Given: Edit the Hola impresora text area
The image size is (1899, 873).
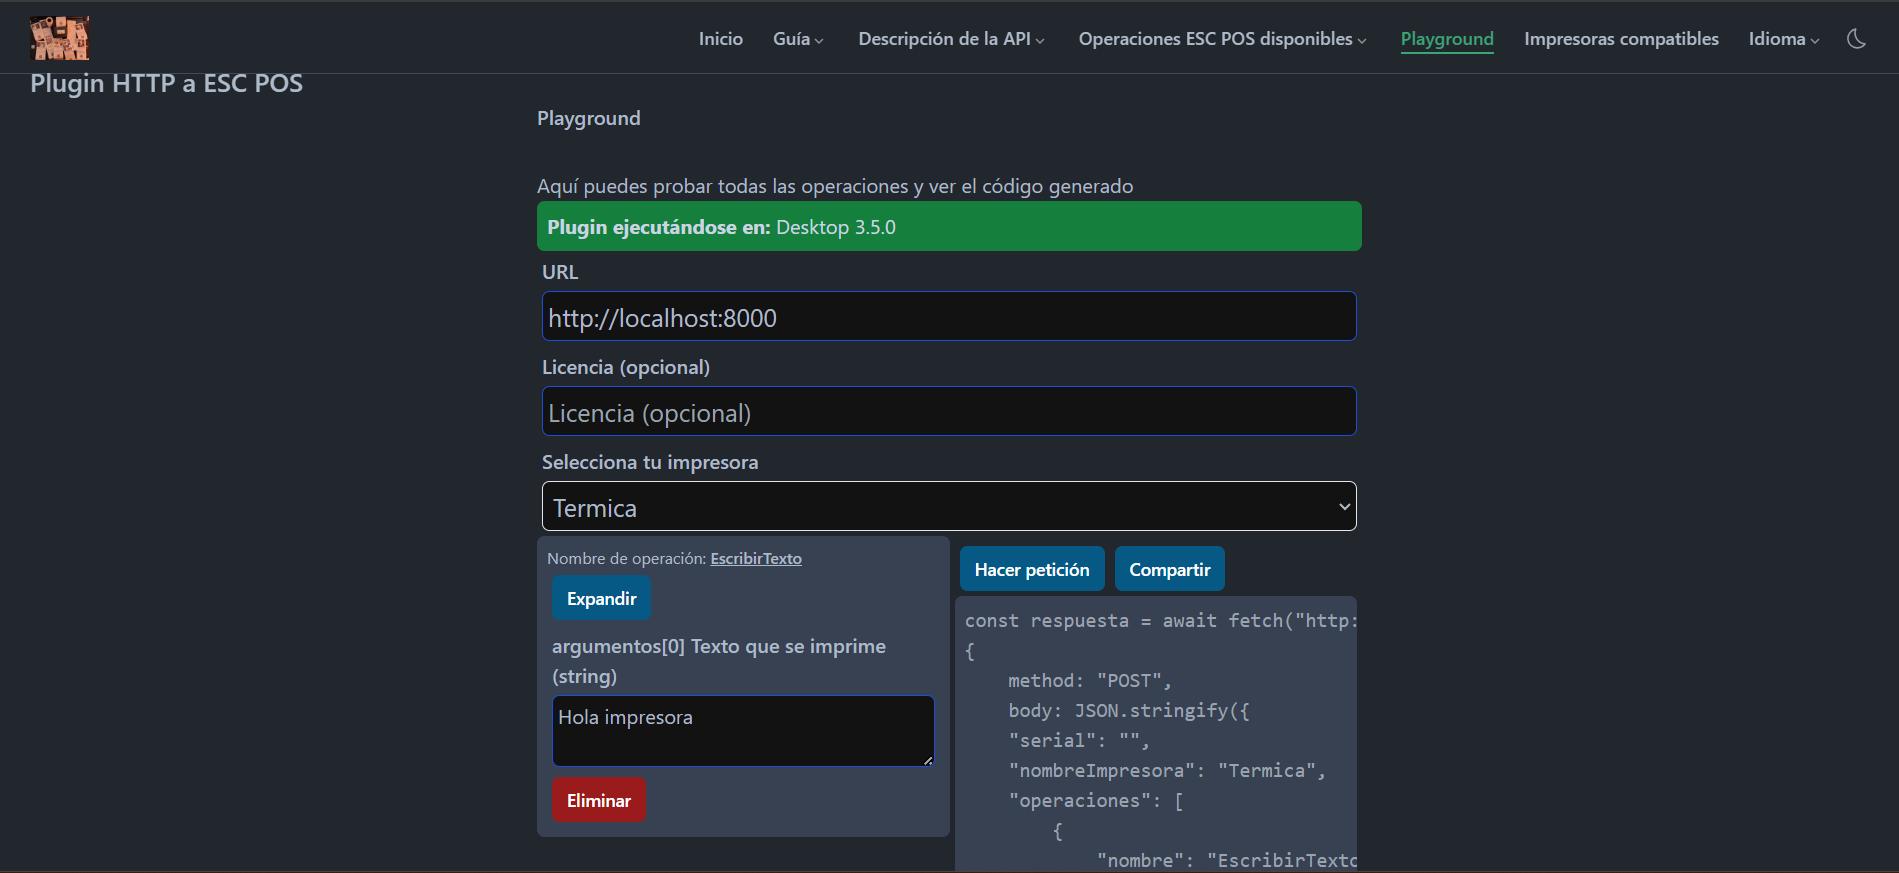Looking at the screenshot, I should click(743, 731).
